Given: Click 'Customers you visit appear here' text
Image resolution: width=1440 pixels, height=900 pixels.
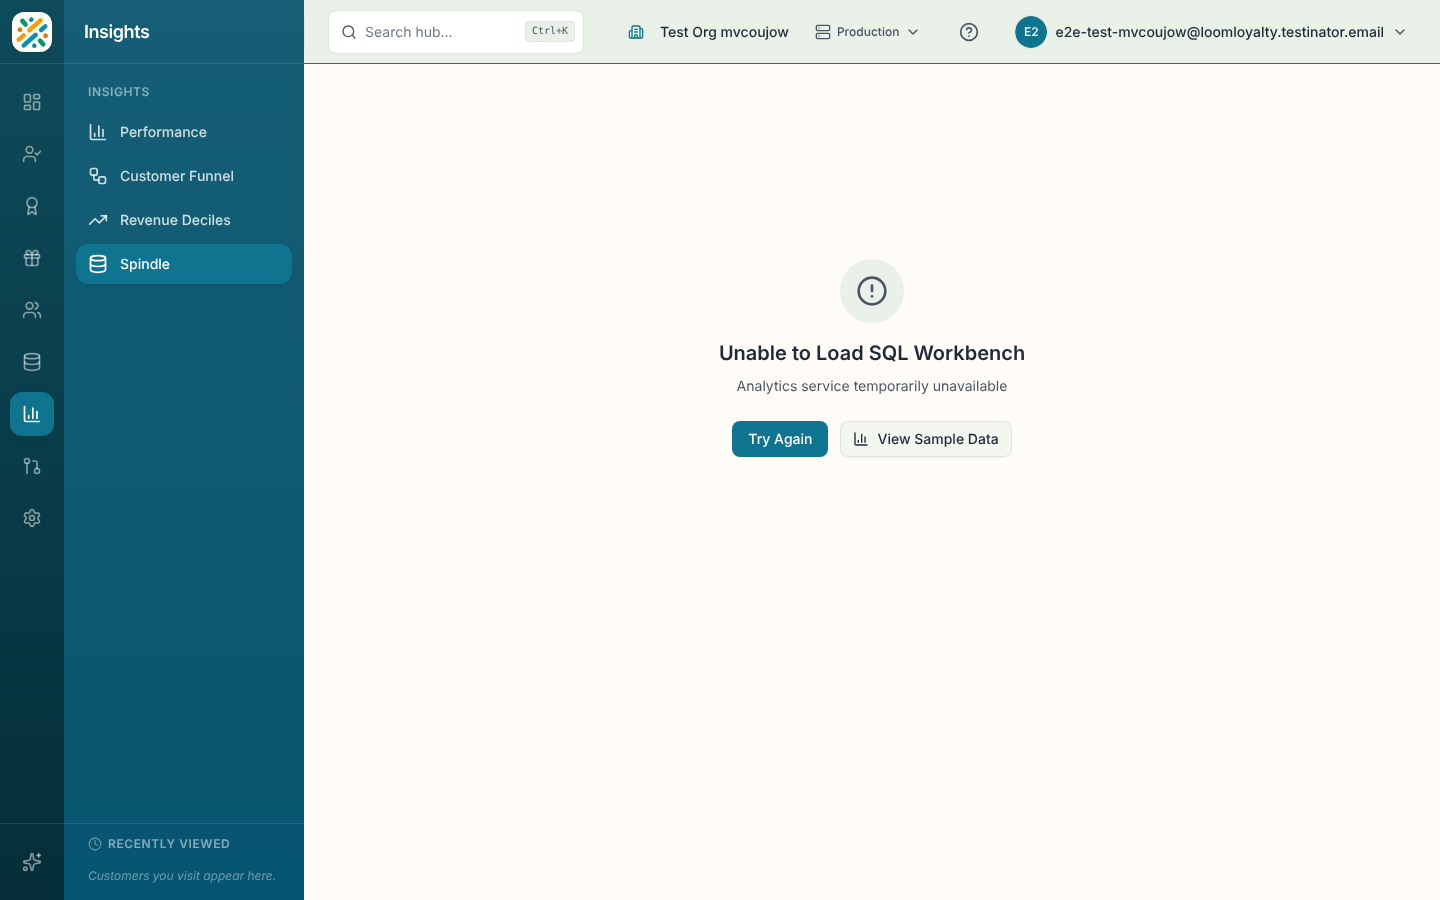Looking at the screenshot, I should [x=182, y=876].
